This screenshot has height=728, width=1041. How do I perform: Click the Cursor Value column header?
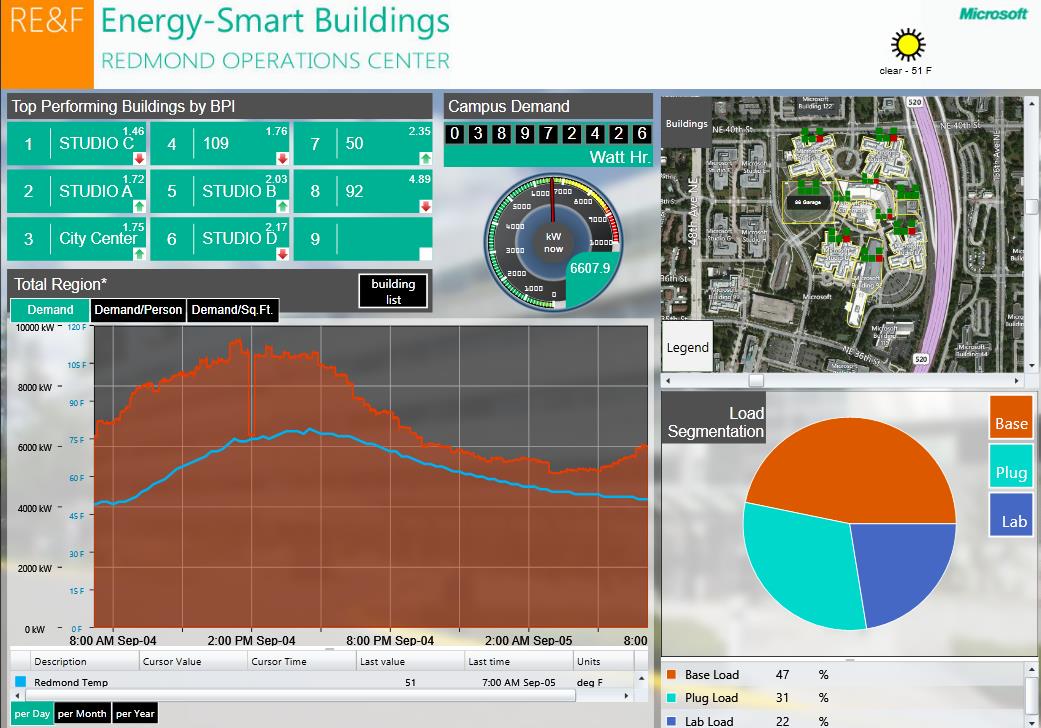[x=193, y=662]
